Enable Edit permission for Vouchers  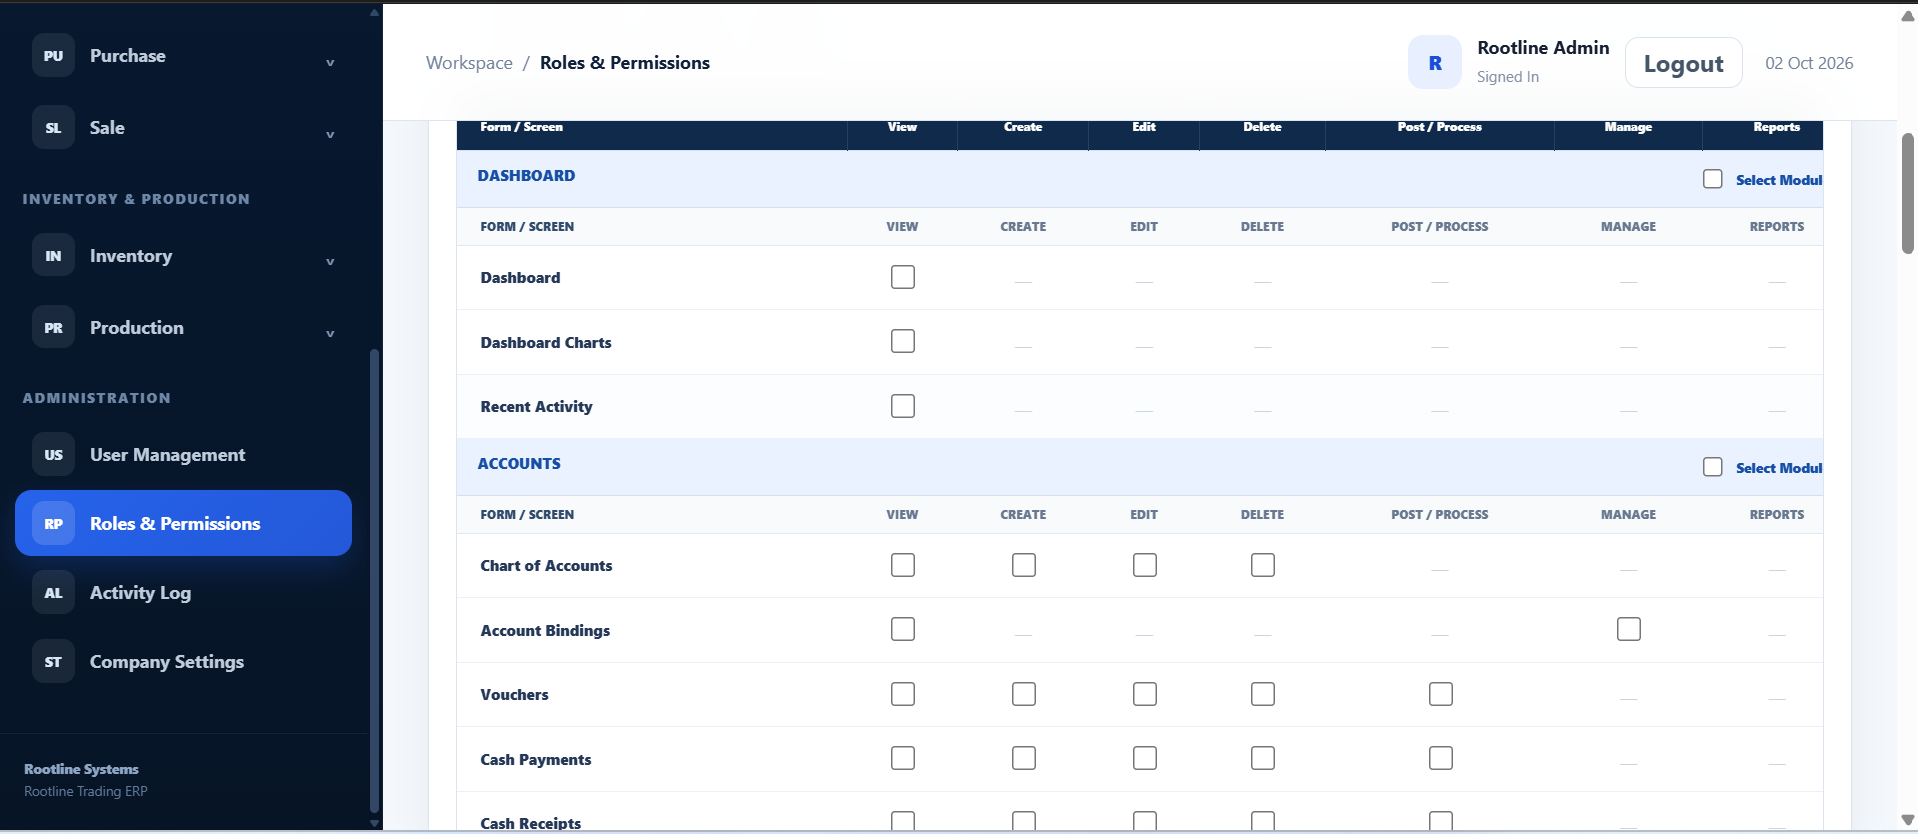coord(1145,694)
